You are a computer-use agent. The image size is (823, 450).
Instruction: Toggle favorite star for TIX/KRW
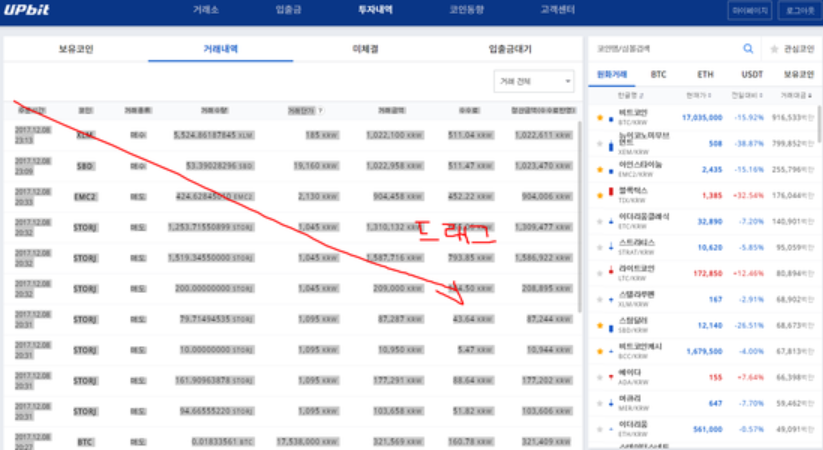click(x=599, y=195)
